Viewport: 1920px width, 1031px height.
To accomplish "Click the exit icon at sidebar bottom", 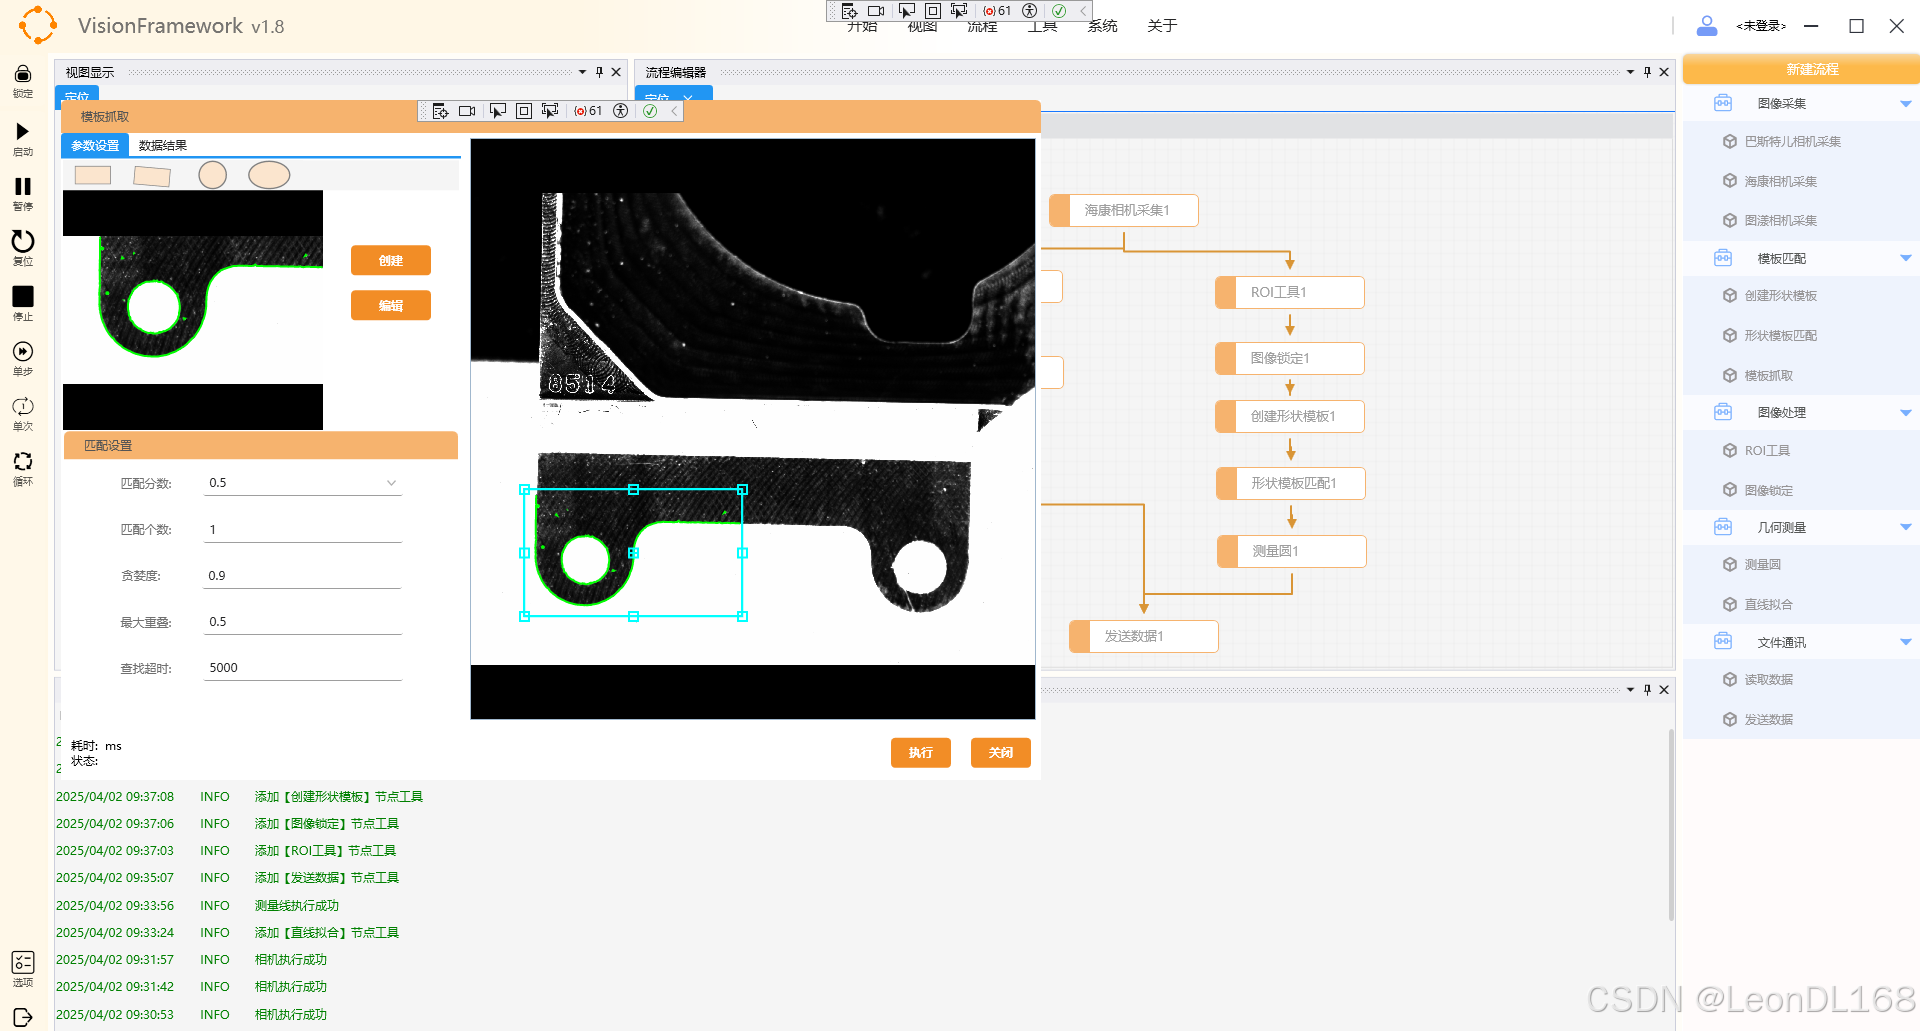I will (22, 1017).
